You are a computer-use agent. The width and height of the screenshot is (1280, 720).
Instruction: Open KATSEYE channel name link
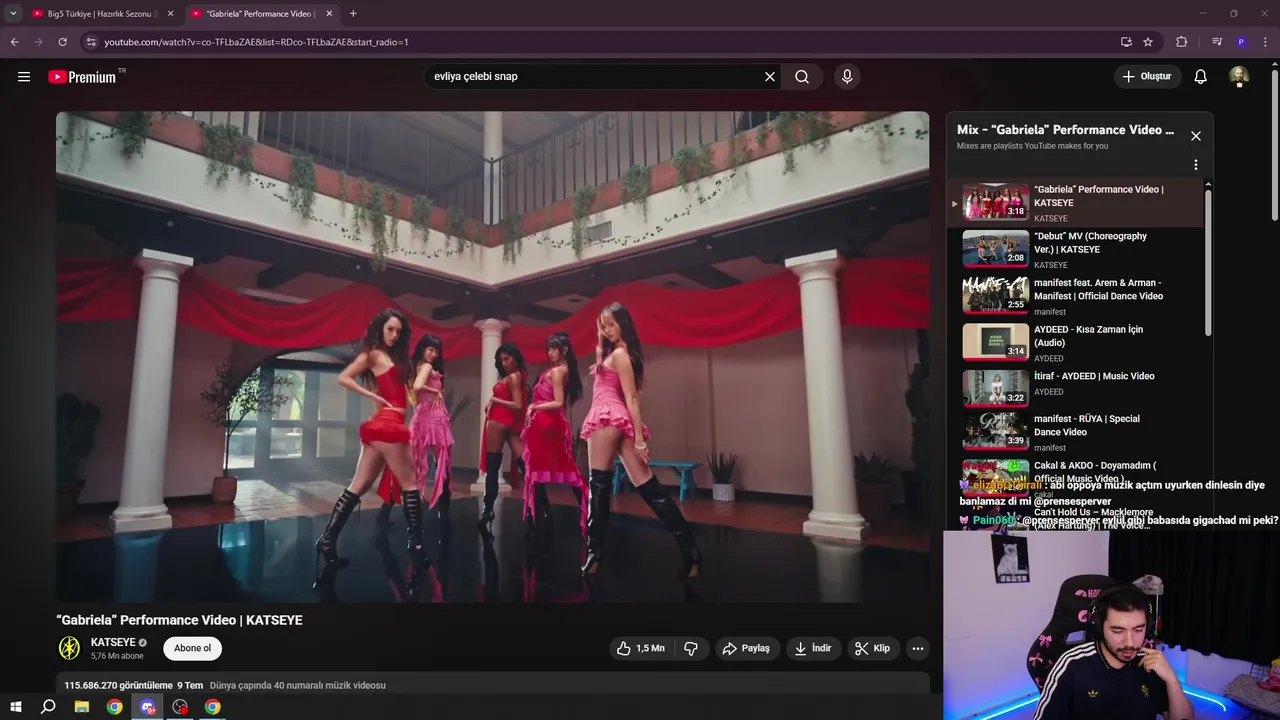point(113,642)
